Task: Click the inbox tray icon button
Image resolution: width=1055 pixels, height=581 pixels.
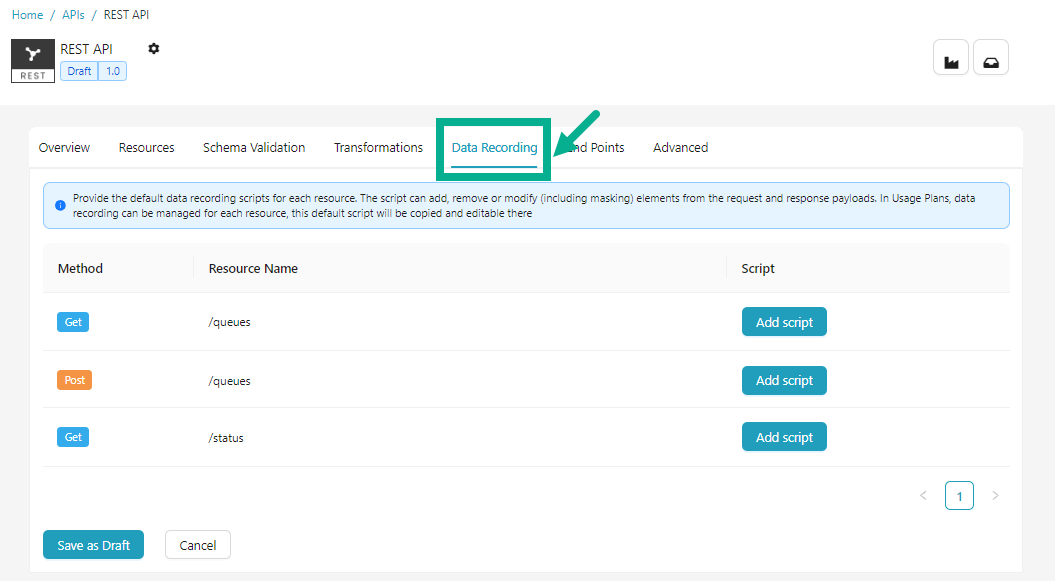Action: click(990, 58)
